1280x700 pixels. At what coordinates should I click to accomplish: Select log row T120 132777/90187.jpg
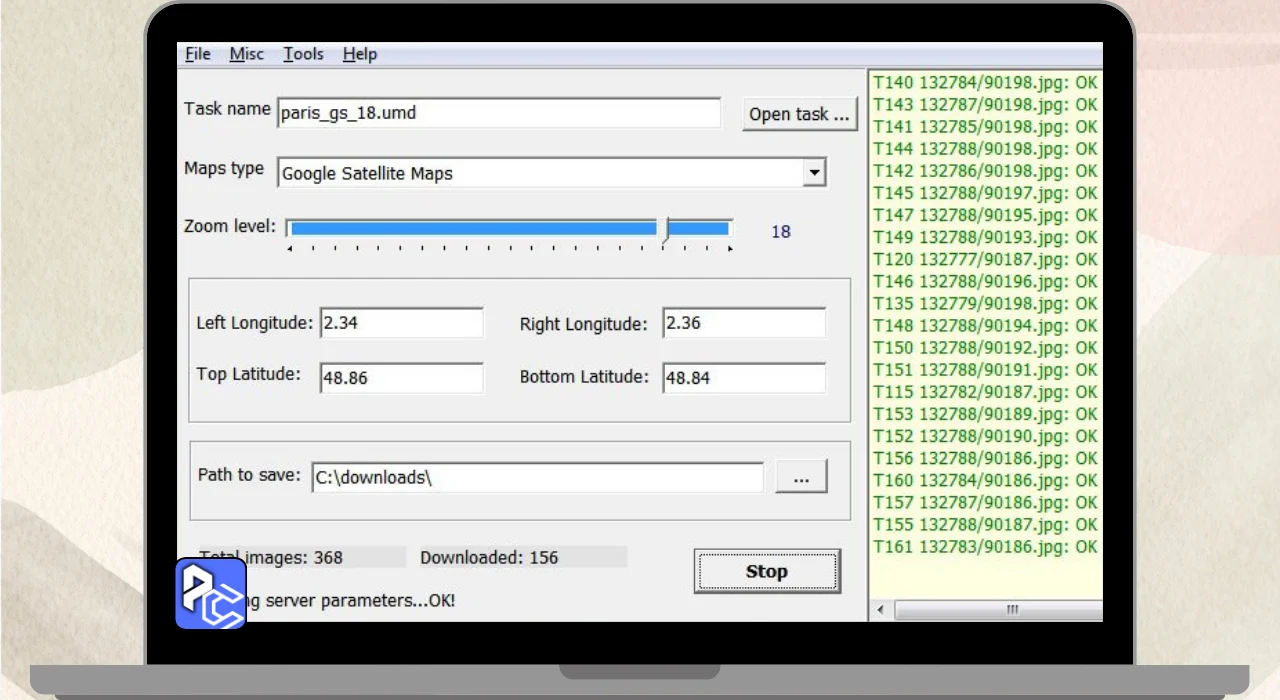(x=985, y=259)
